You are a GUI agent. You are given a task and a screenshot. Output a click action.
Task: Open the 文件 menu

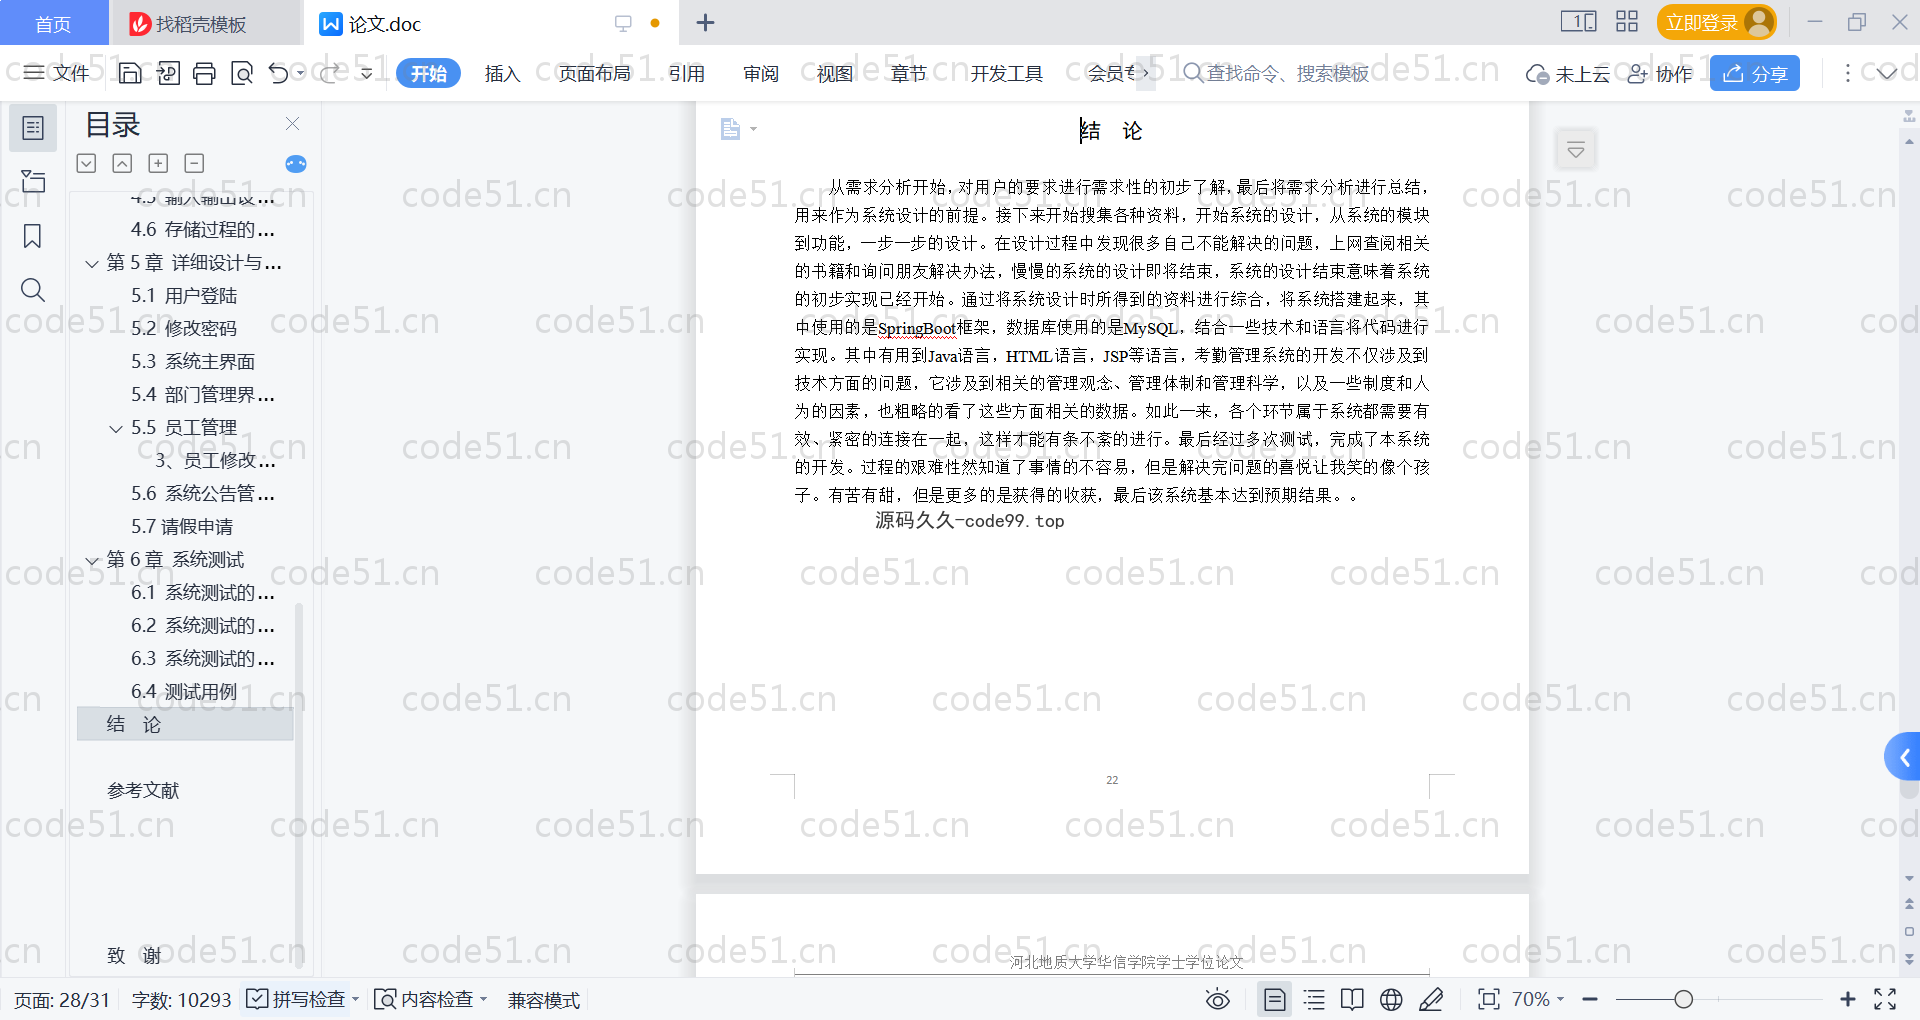57,73
